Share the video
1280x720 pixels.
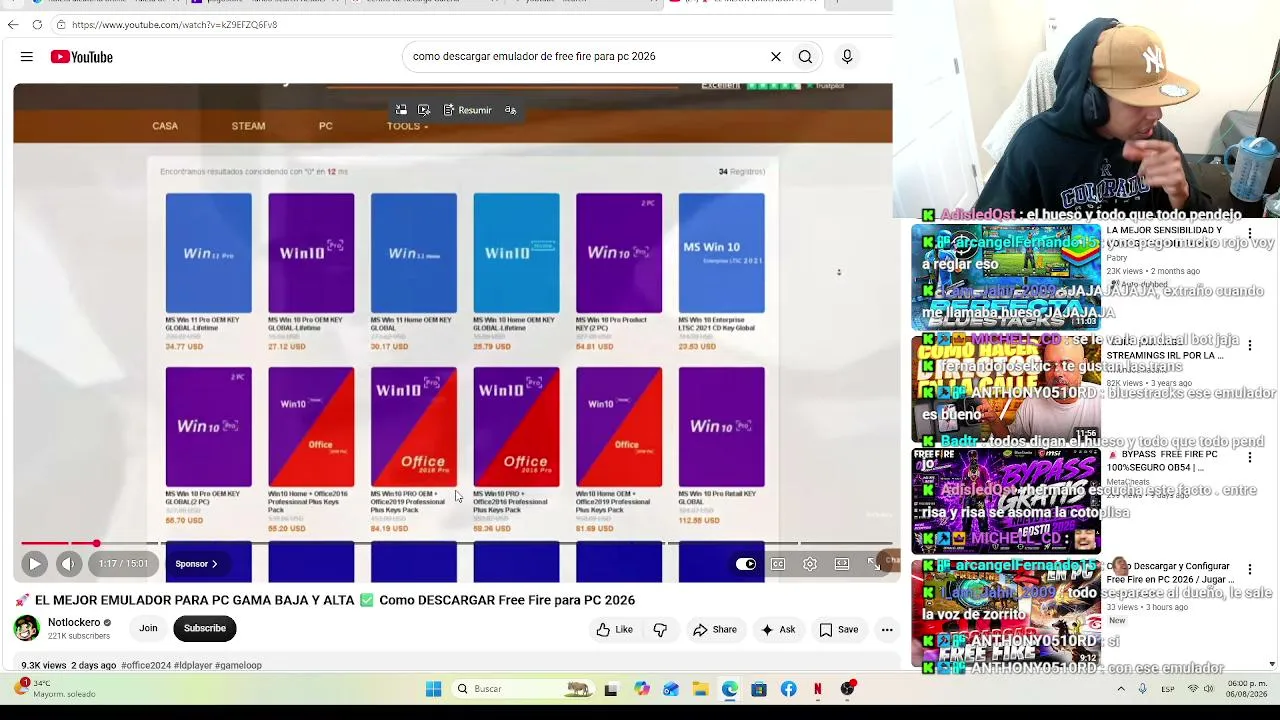714,630
